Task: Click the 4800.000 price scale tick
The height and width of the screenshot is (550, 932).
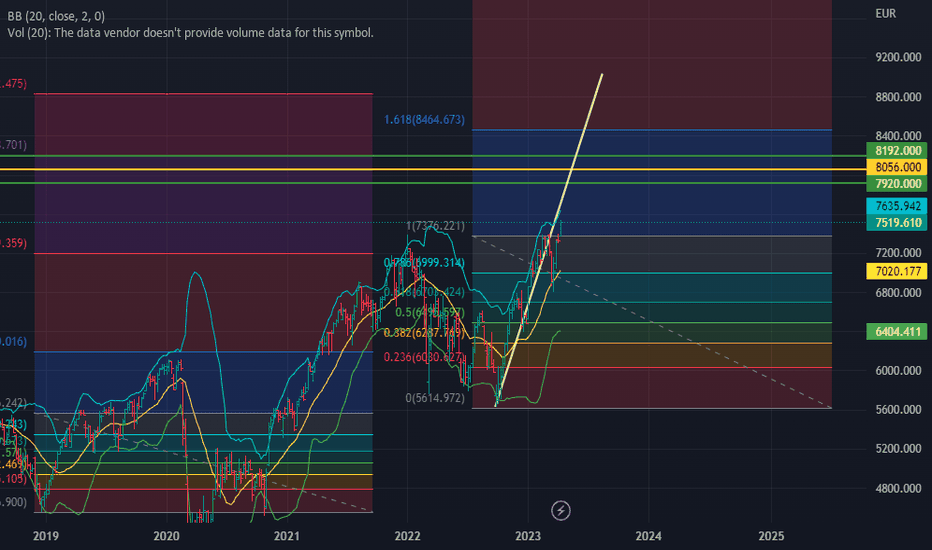Action: pyautogui.click(x=898, y=488)
